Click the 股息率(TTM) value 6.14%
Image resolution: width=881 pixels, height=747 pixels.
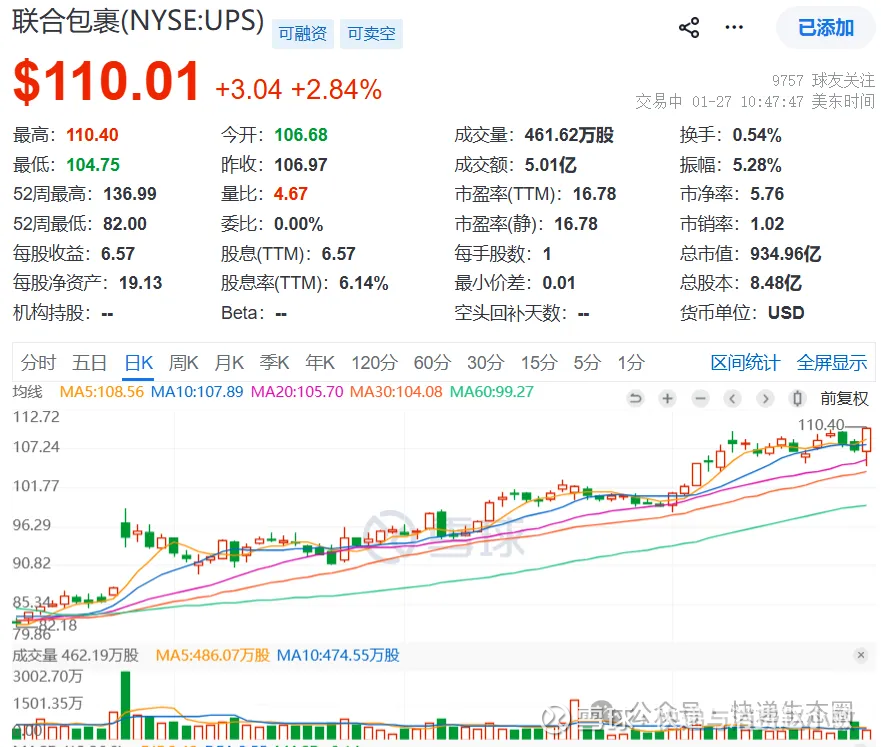click(x=364, y=284)
